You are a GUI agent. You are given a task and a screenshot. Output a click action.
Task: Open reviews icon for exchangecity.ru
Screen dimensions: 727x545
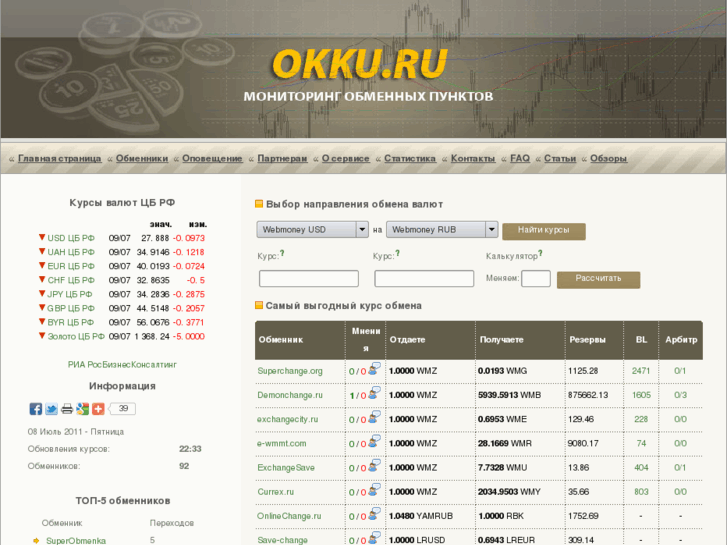[x=374, y=417]
